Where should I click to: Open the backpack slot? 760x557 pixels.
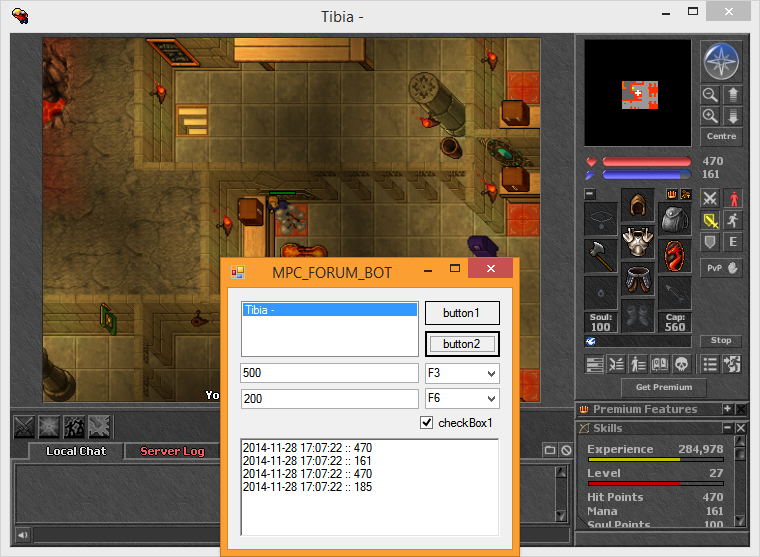pos(675,219)
